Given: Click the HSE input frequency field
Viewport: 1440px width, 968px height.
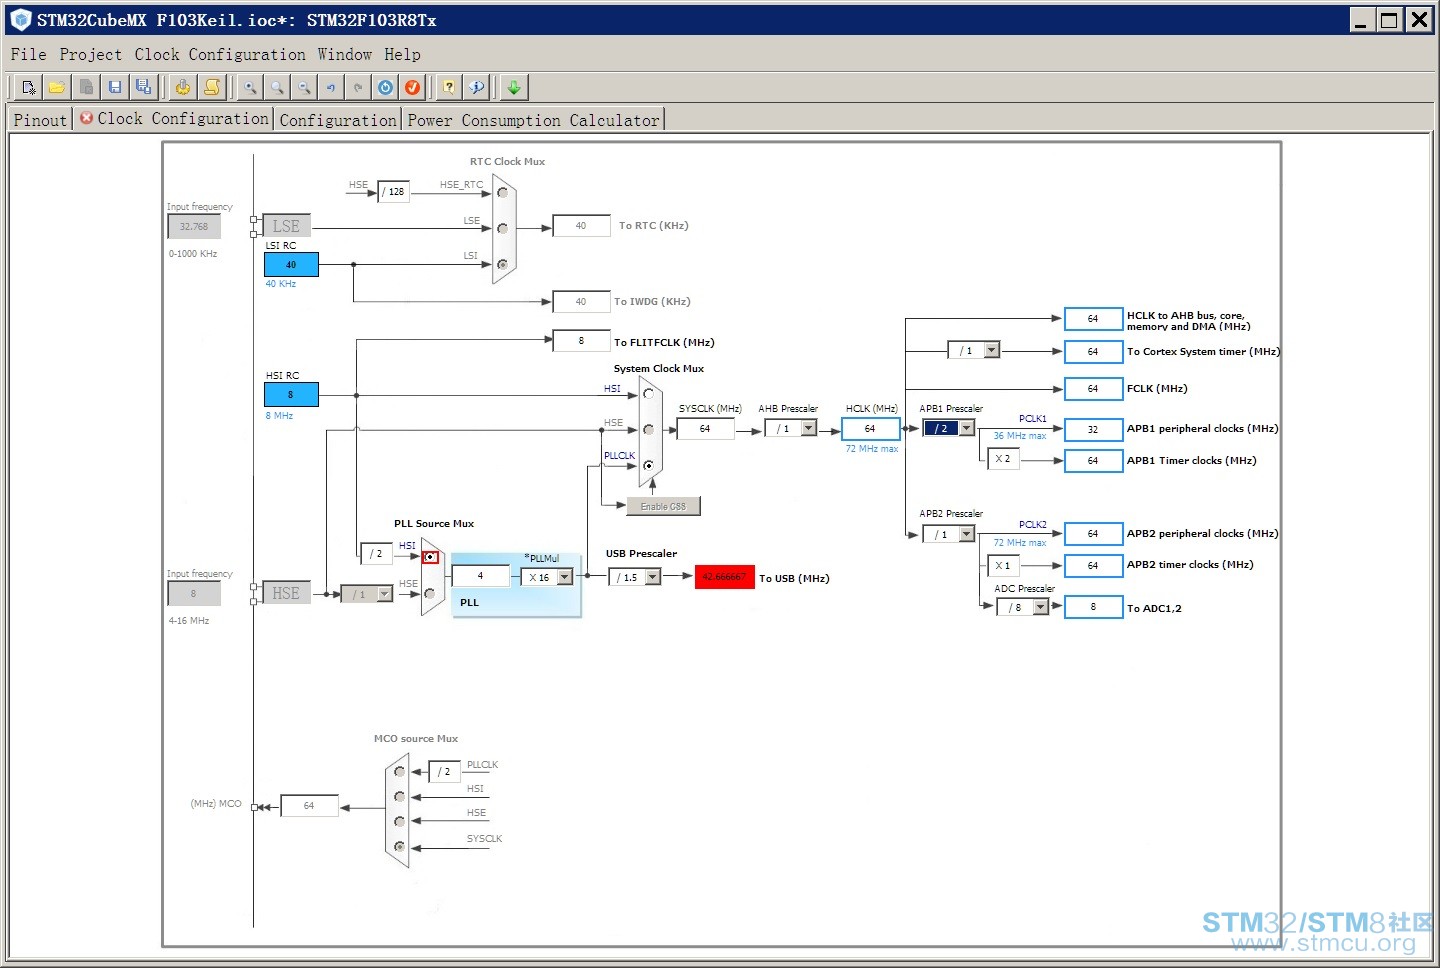Looking at the screenshot, I should coord(194,593).
